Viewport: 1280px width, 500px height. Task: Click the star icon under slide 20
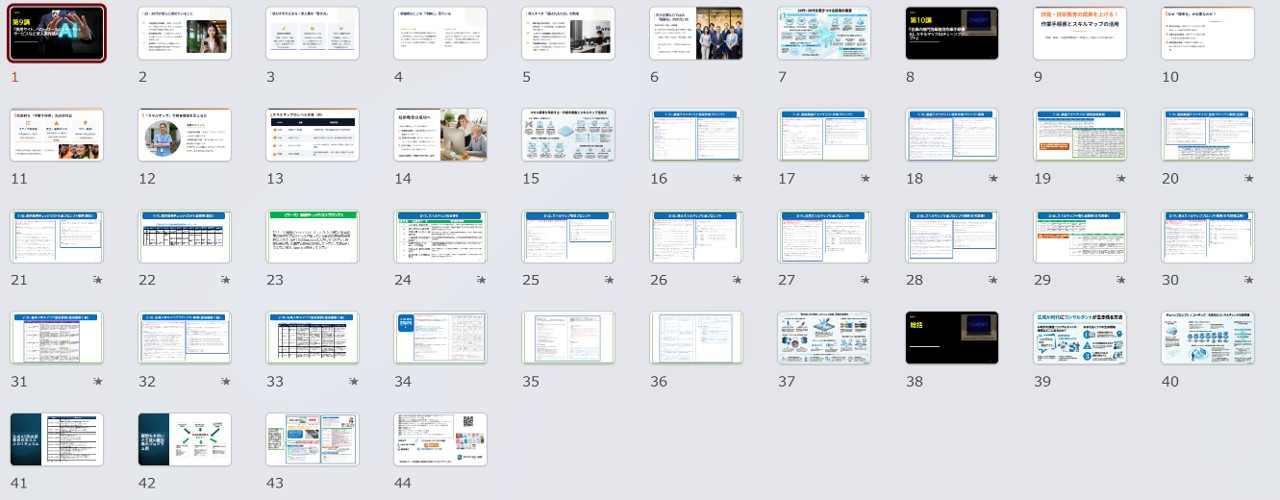[1250, 178]
